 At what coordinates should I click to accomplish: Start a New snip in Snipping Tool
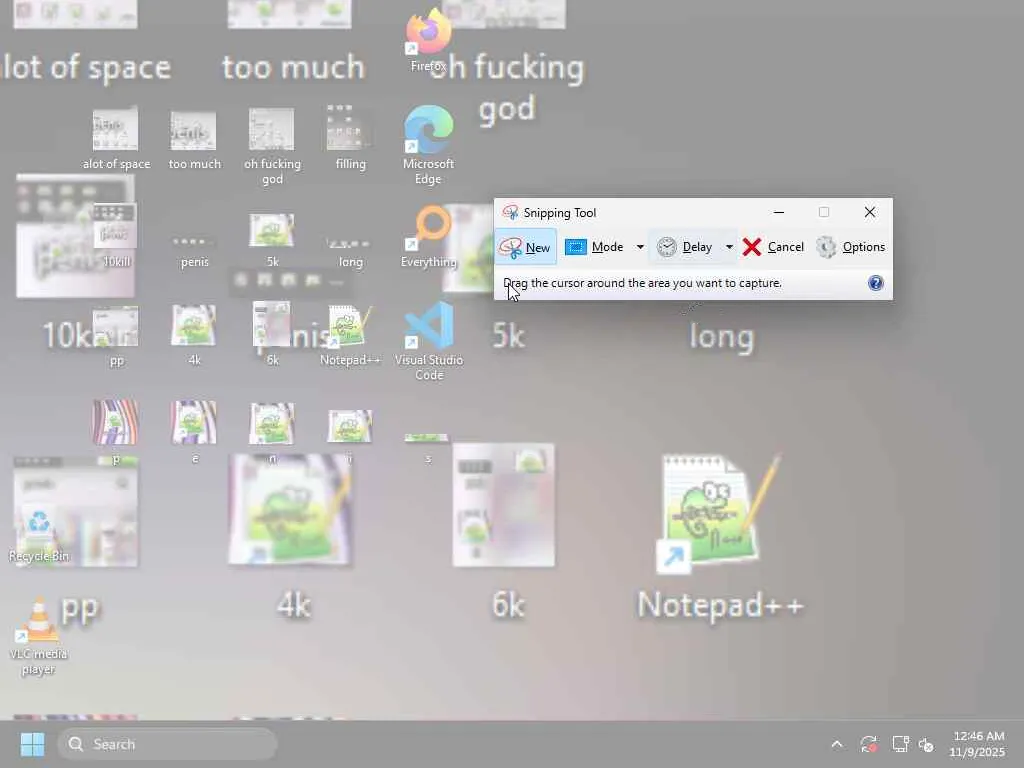[x=526, y=247]
